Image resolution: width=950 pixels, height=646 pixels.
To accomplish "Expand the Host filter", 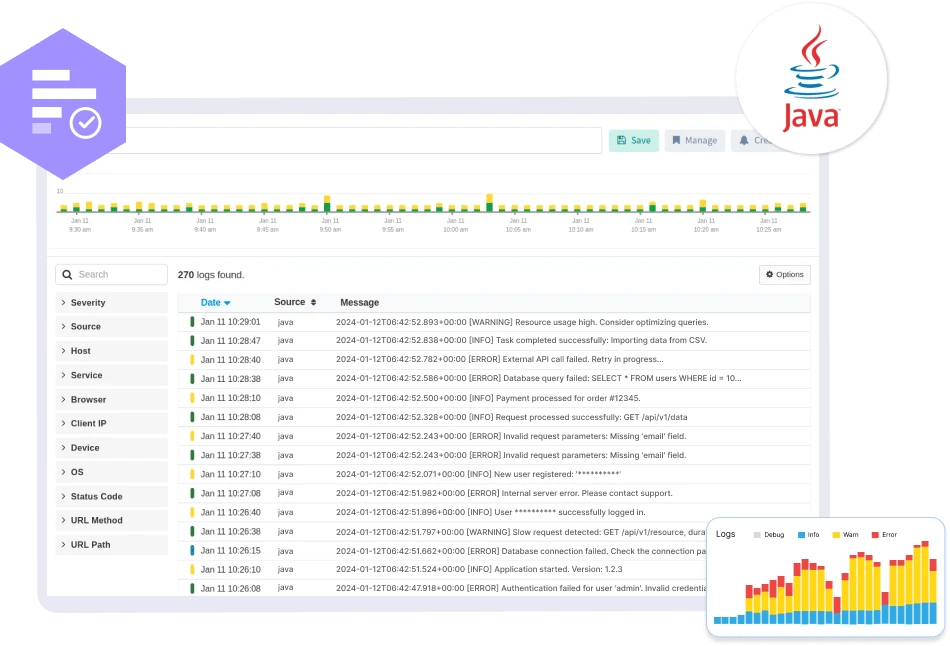I will 111,351.
